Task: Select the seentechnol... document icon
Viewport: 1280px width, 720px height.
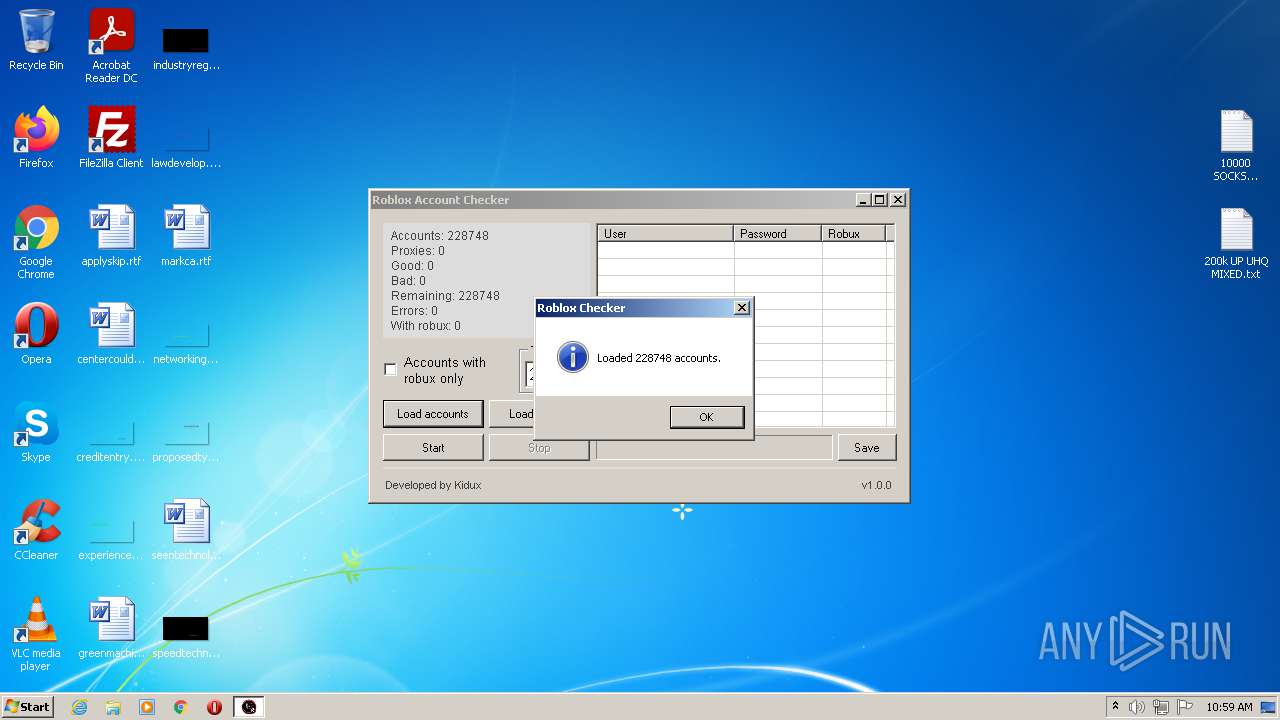Action: tap(186, 530)
